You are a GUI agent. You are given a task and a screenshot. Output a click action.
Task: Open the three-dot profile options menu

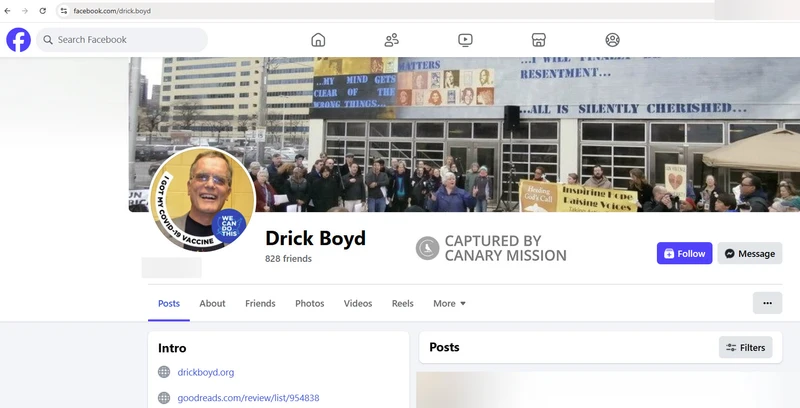[767, 303]
